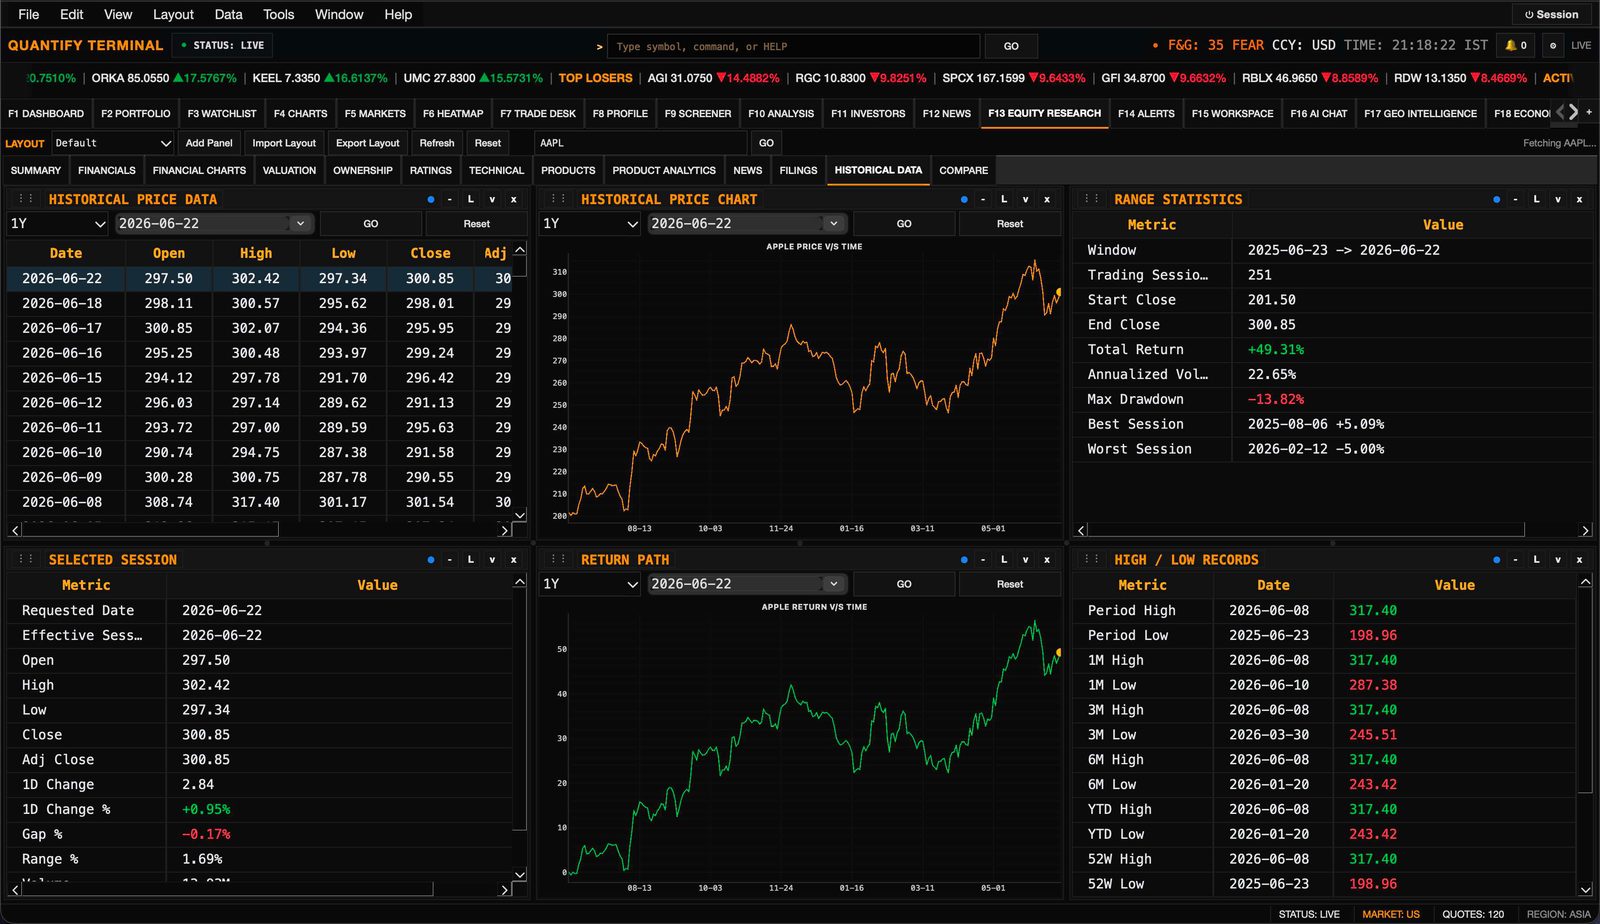Switch to the F4 Charts tab
Viewport: 1600px width, 924px height.
(300, 113)
